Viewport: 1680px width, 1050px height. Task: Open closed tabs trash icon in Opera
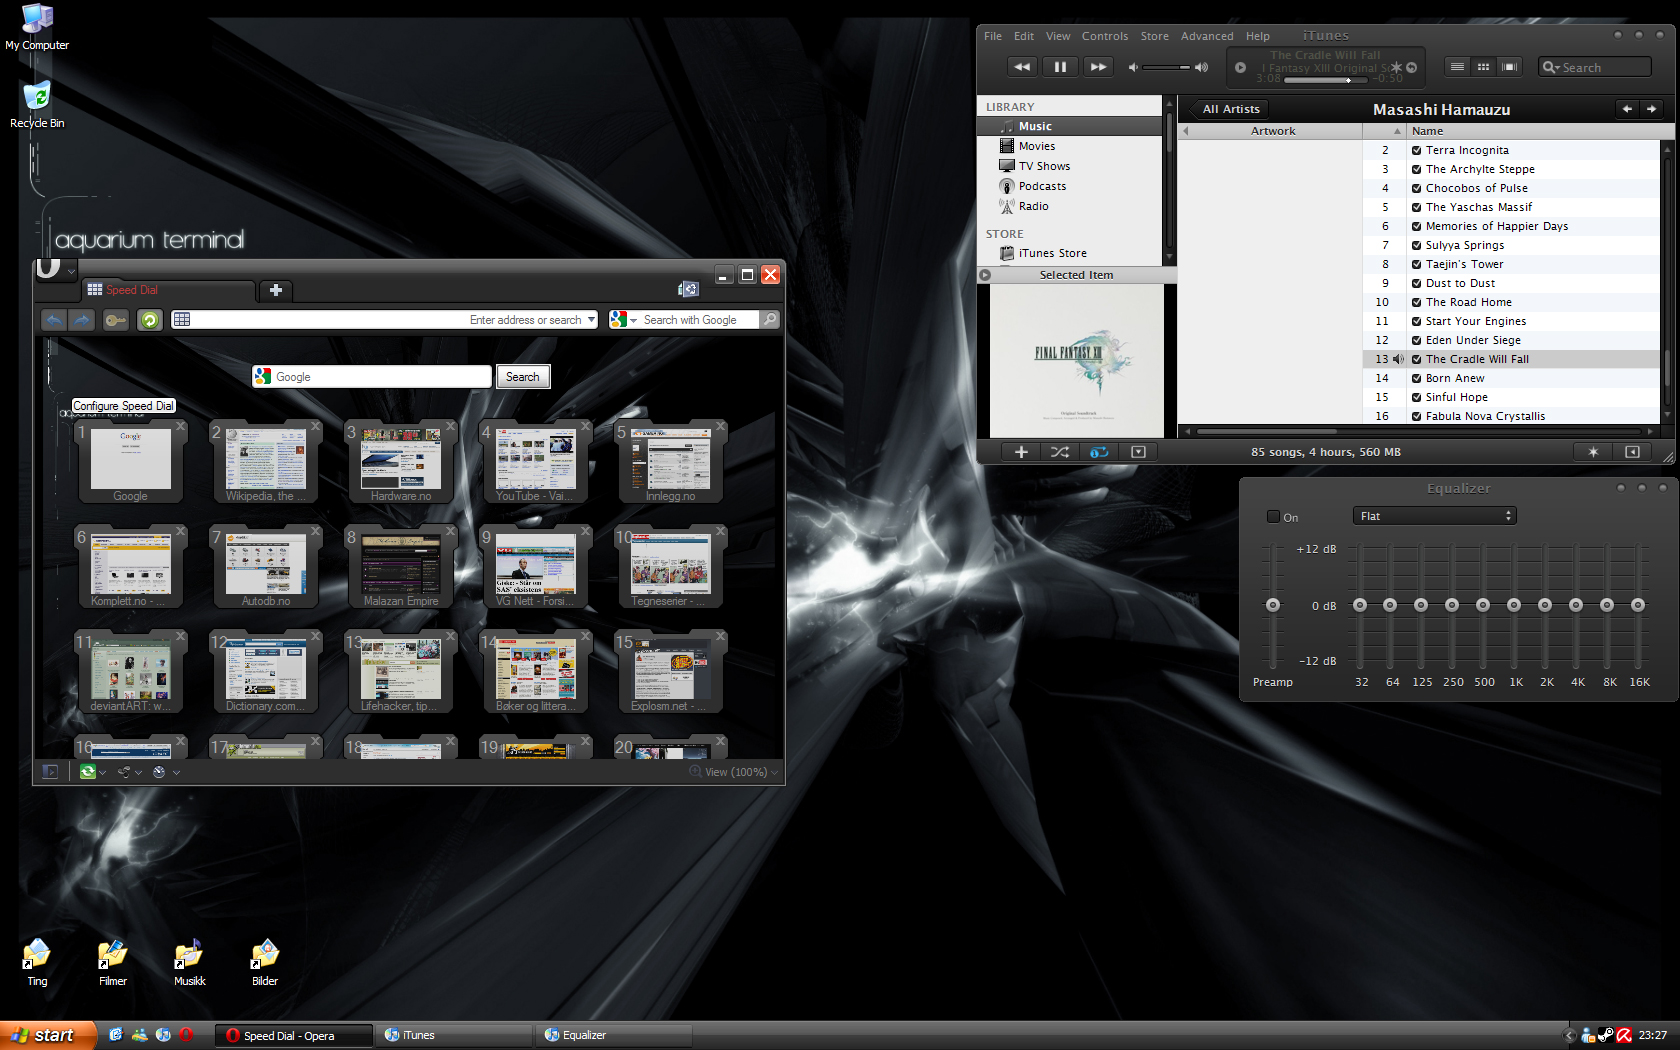[688, 289]
